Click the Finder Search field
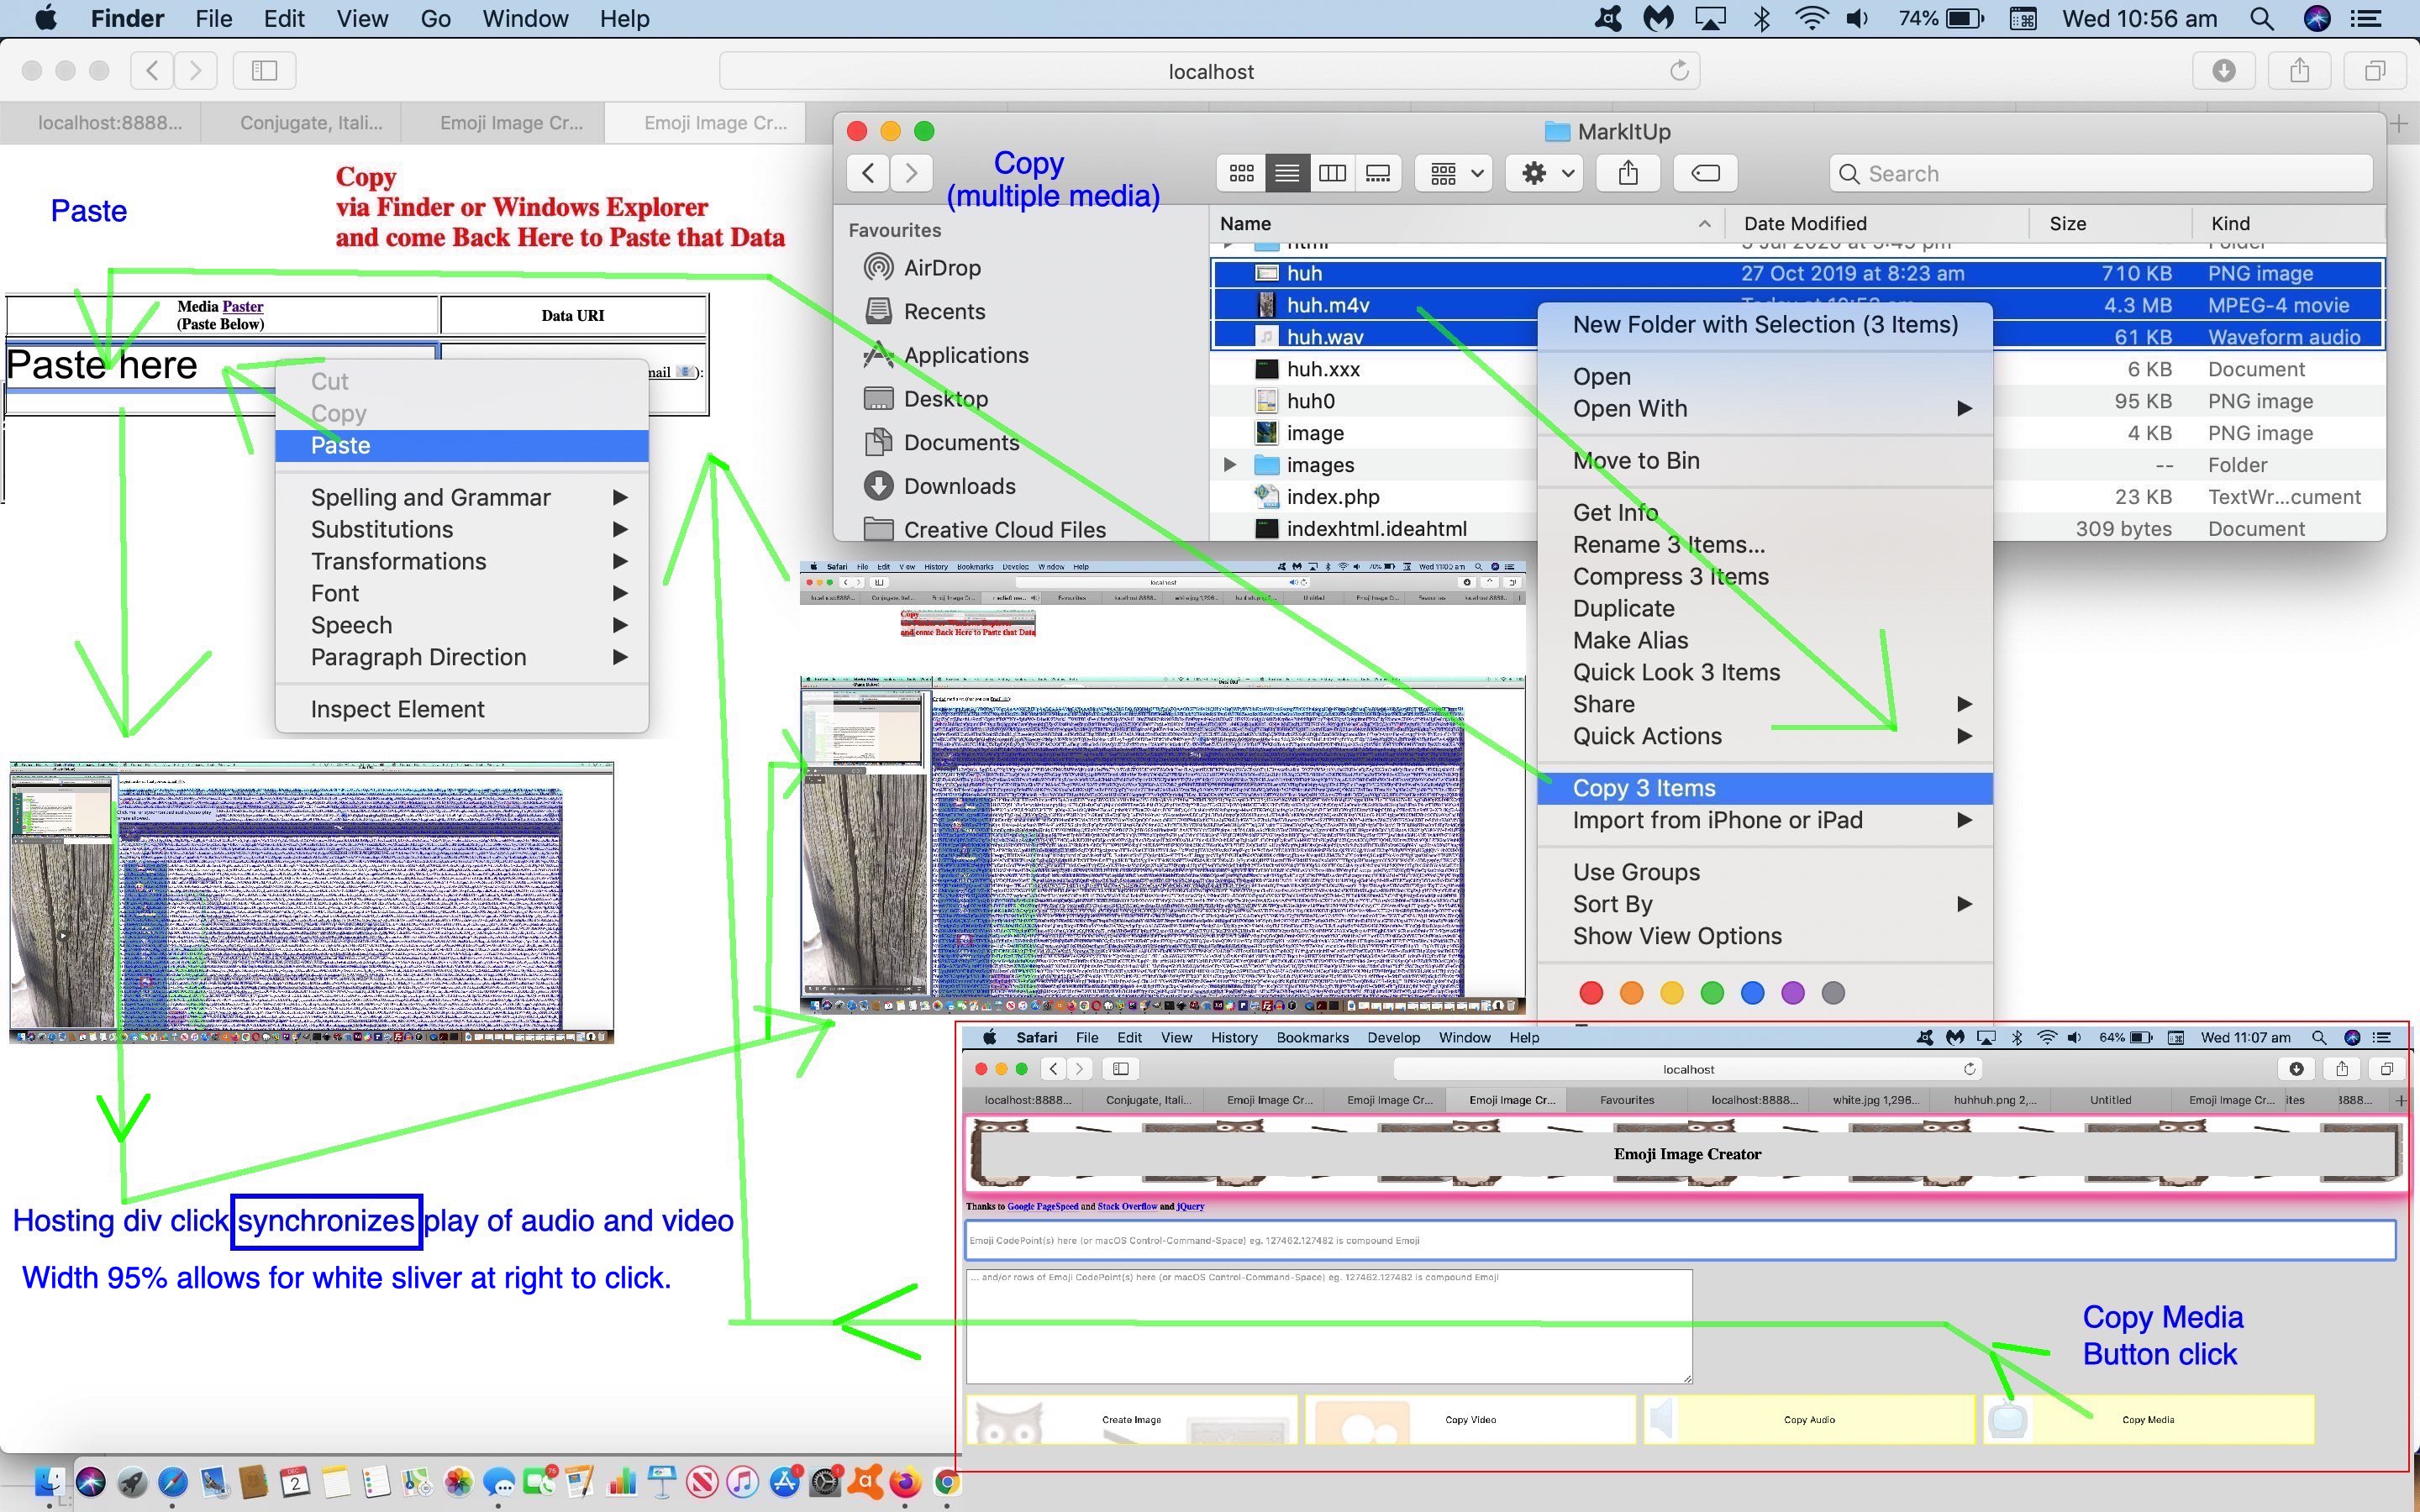 click(2100, 173)
